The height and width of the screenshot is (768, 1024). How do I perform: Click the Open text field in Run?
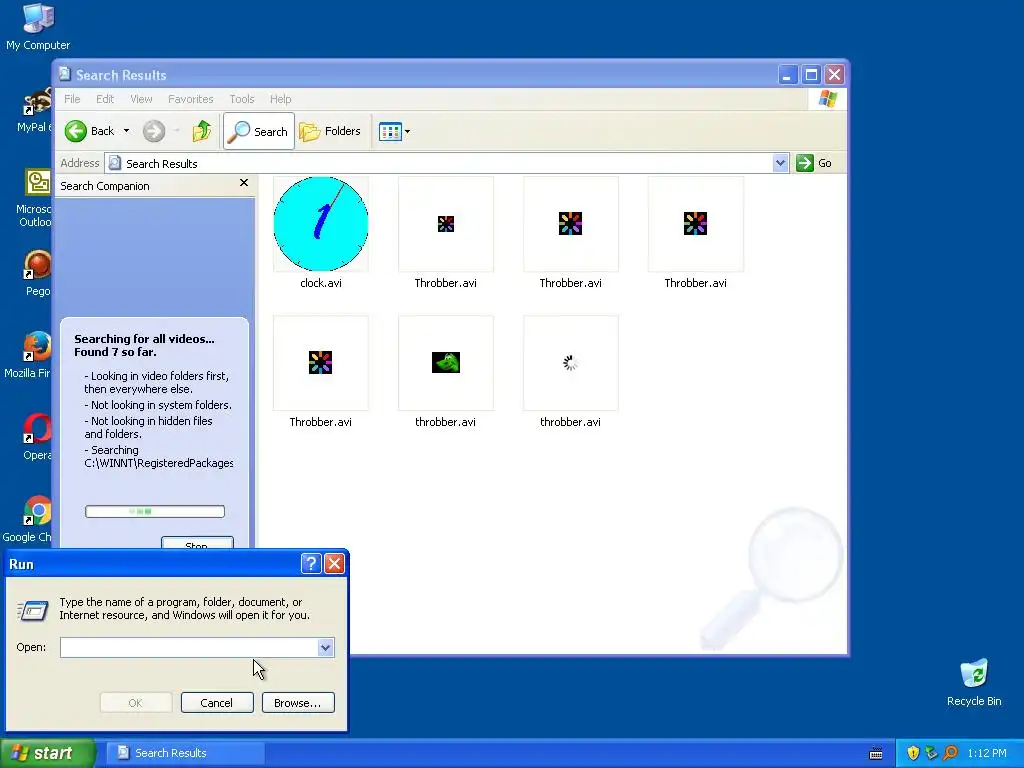point(189,647)
